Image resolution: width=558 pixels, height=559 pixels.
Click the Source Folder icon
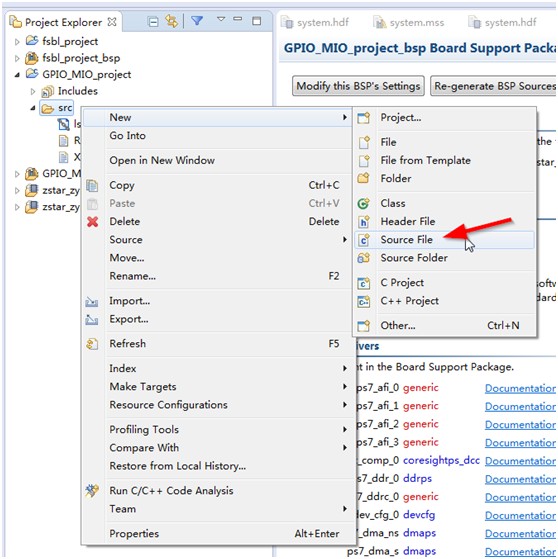click(x=364, y=258)
